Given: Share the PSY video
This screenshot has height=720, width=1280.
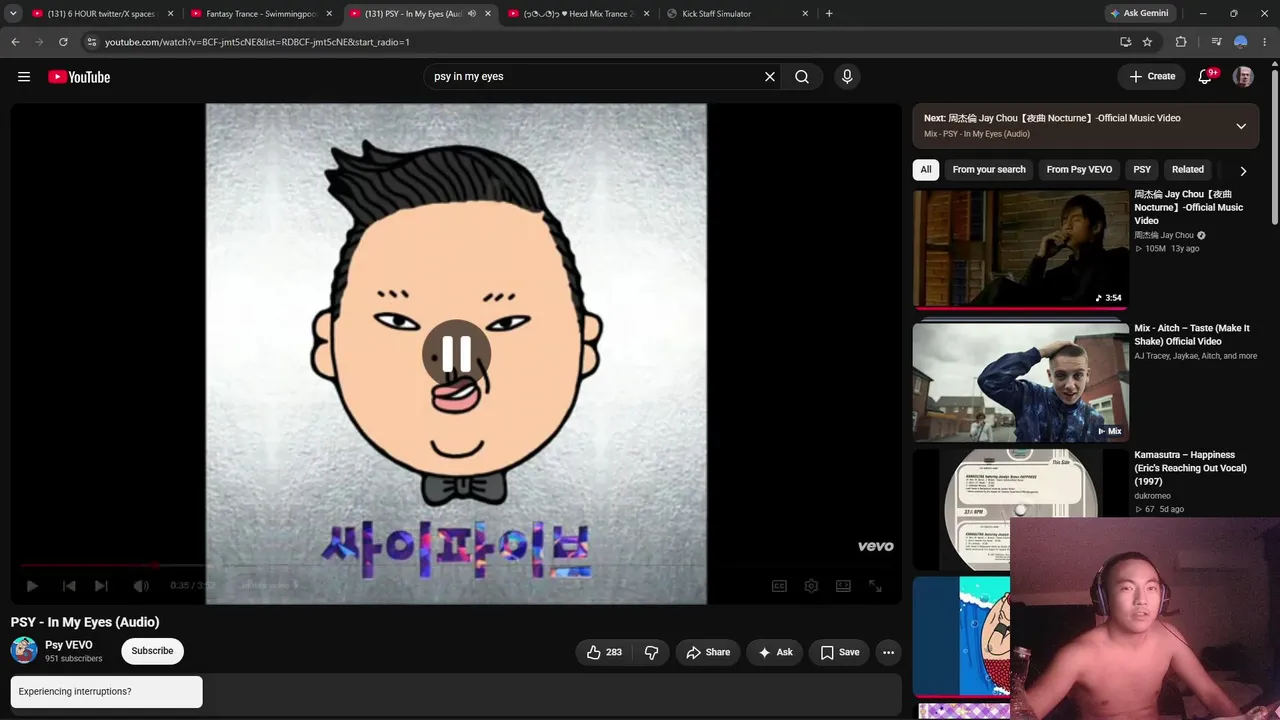Looking at the screenshot, I should tap(708, 652).
